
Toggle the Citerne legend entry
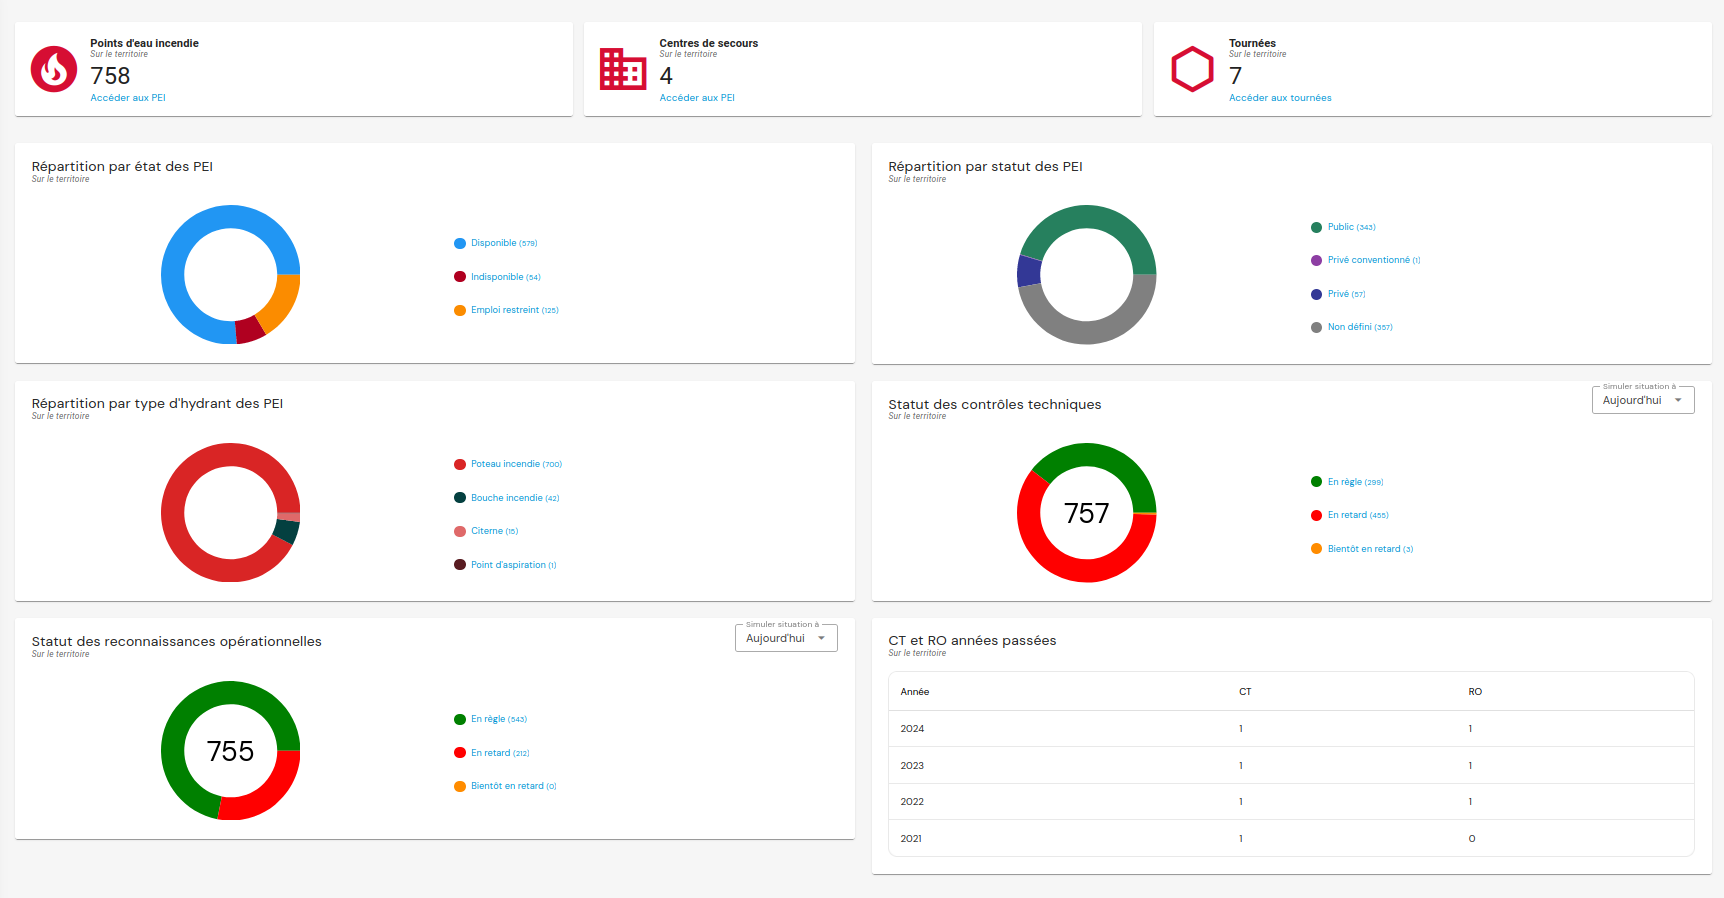(x=486, y=531)
